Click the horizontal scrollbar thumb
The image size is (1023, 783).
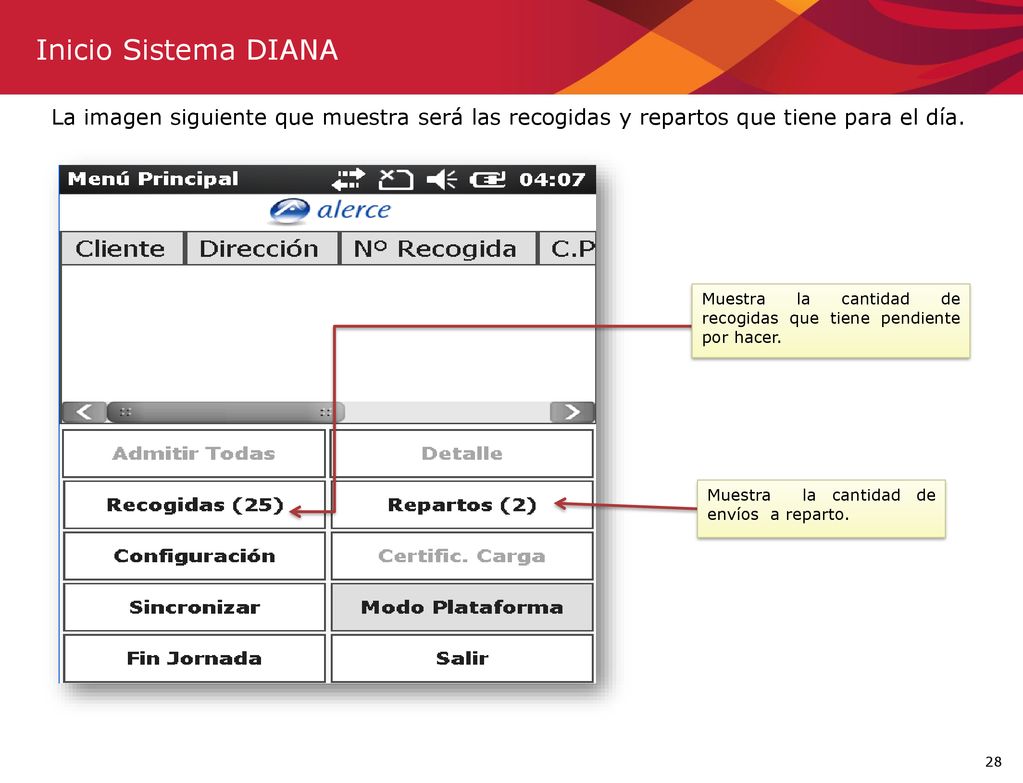coord(226,412)
